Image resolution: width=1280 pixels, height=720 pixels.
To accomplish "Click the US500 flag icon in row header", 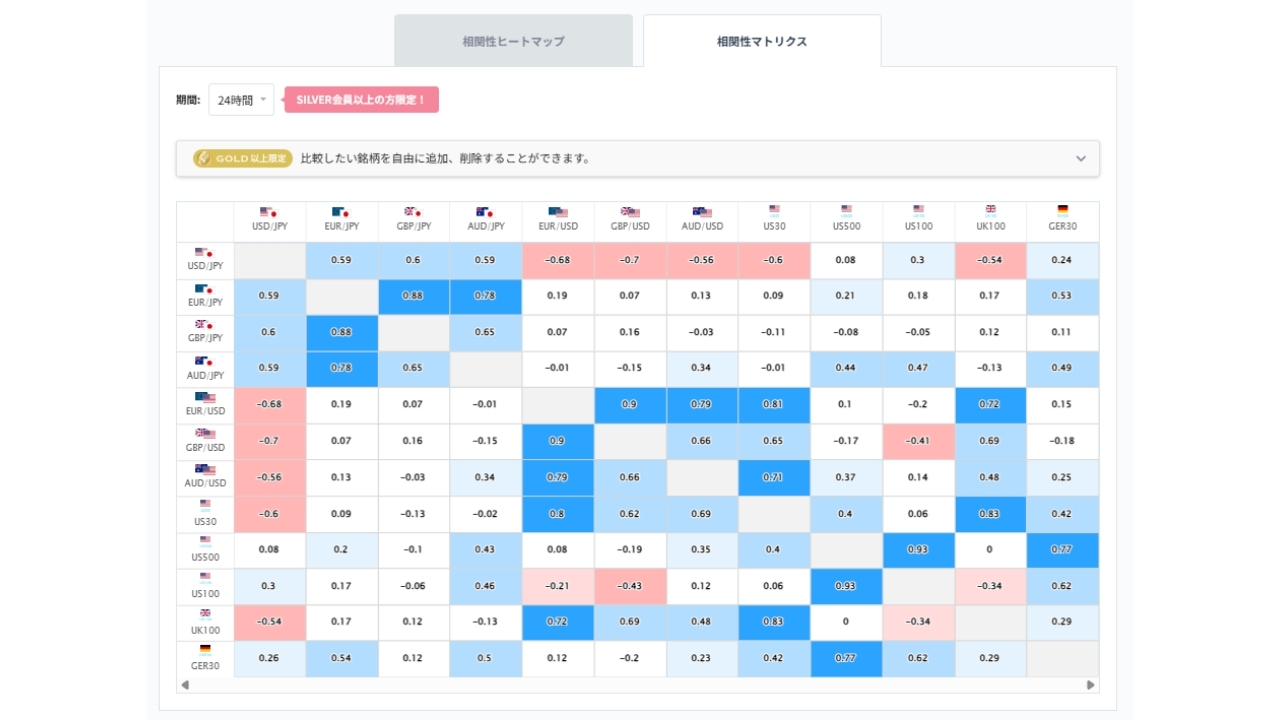I will (x=205, y=541).
